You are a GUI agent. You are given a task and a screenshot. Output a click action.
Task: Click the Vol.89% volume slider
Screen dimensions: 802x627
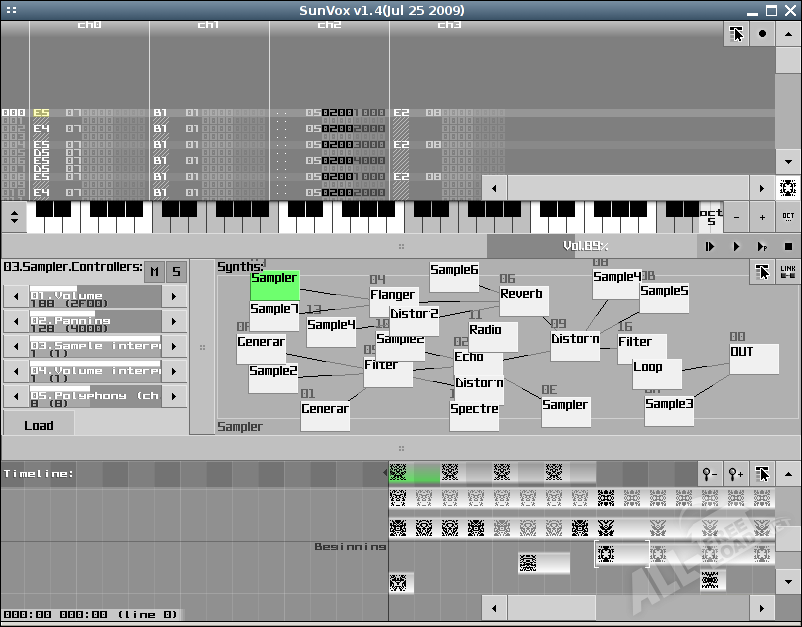585,246
